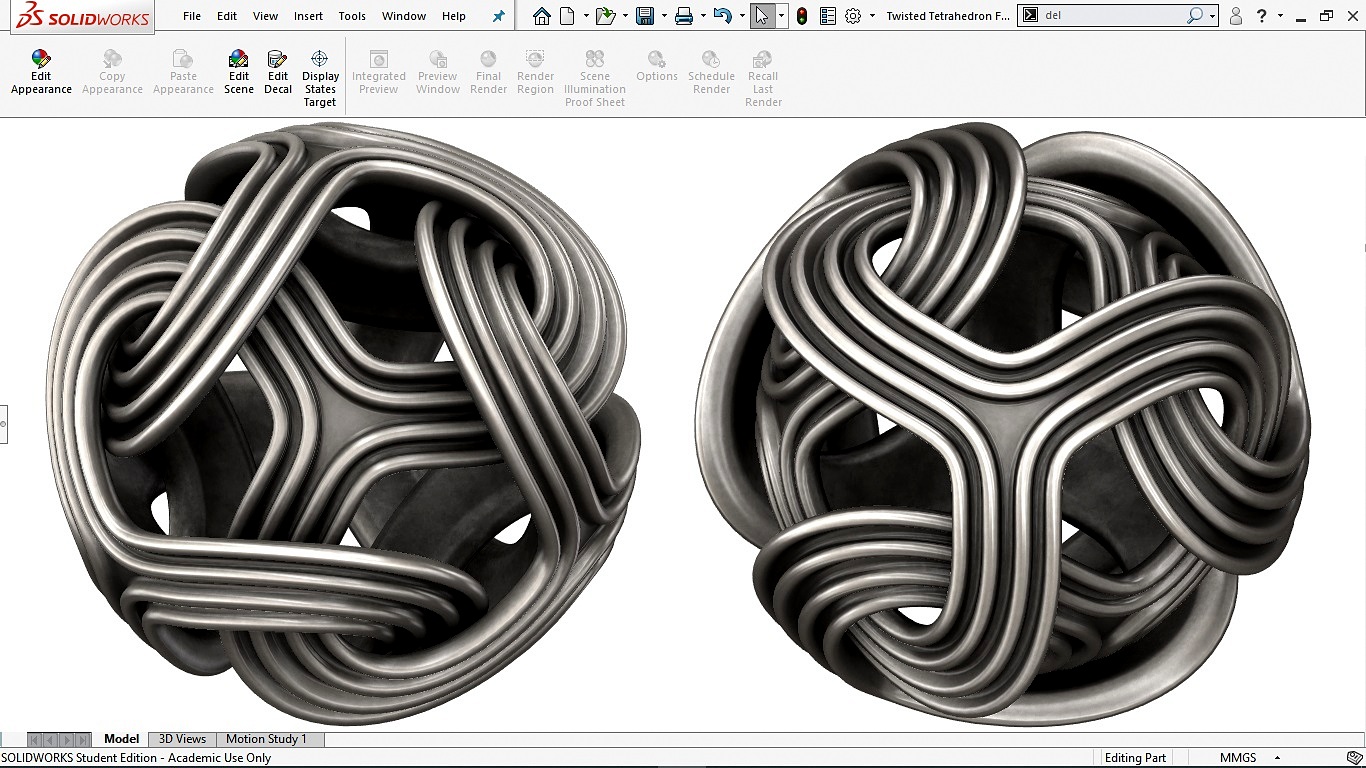The width and height of the screenshot is (1366, 768).
Task: Select Display States Target
Action: pos(320,79)
